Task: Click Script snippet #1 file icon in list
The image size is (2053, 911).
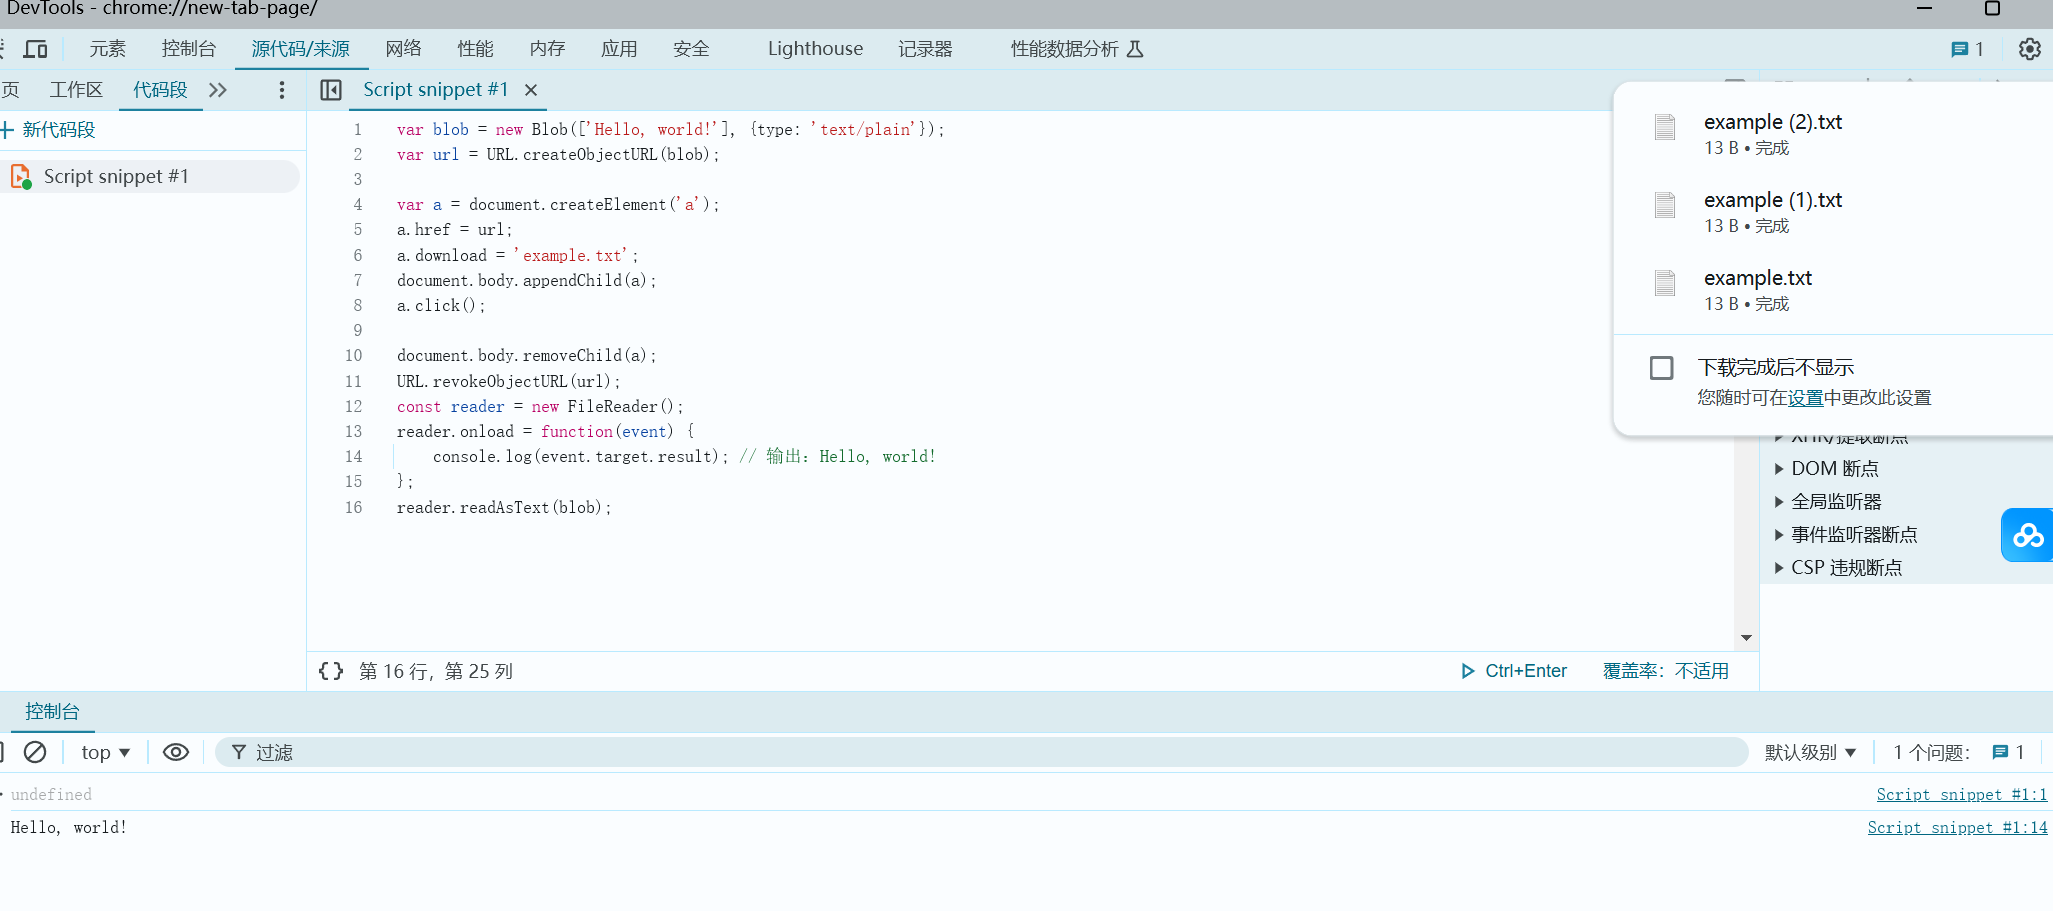Action: (21, 177)
